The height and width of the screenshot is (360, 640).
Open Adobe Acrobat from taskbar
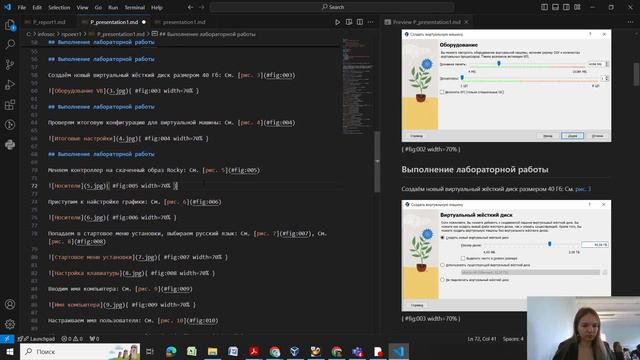click(254, 351)
